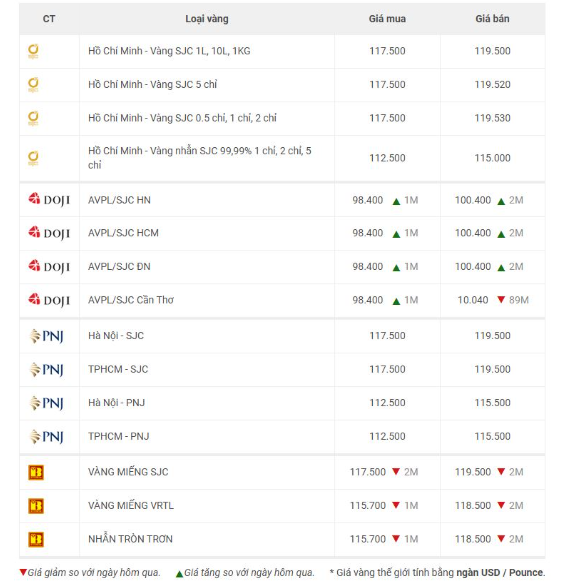Screen dimensions: 561x587
Task: Click the logo beside NHẪN TRÒN TRƠN
Action: (36, 539)
